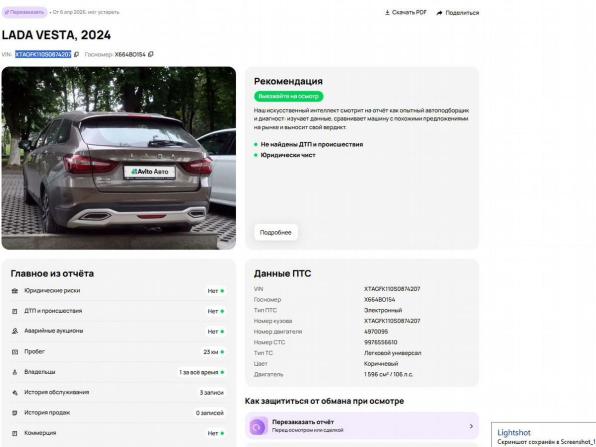596x447 pixels.
Task: Open the LADA Vesta car photo
Action: tap(119, 158)
